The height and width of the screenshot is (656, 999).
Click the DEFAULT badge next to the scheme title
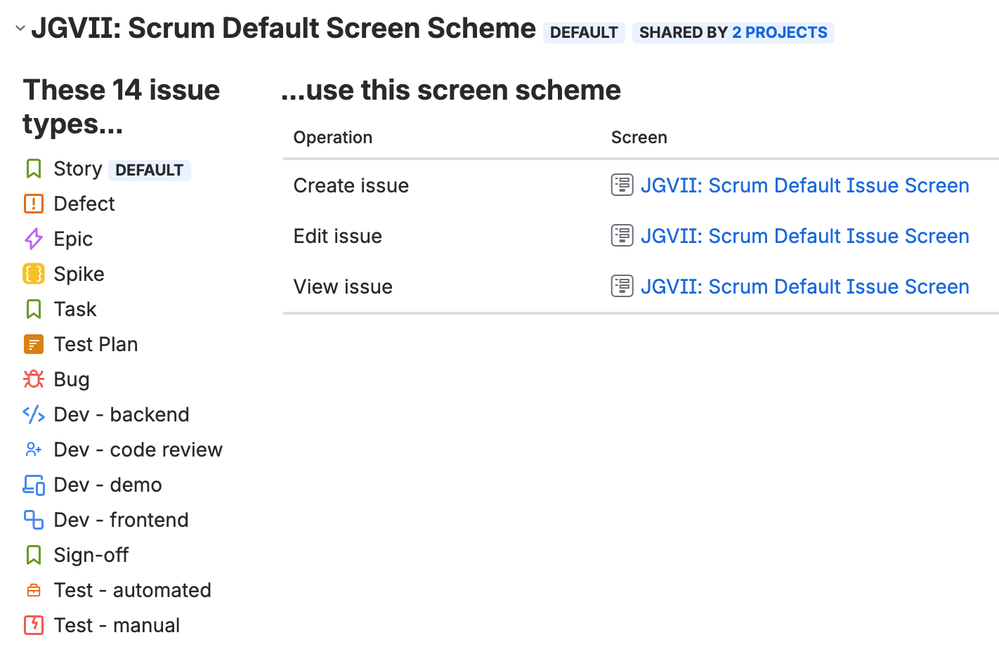click(584, 32)
